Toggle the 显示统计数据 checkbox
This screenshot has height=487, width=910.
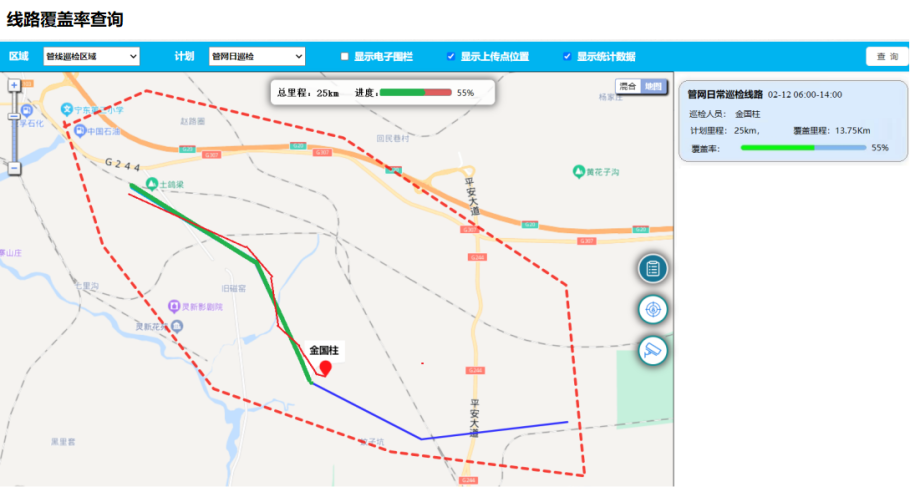click(x=567, y=57)
